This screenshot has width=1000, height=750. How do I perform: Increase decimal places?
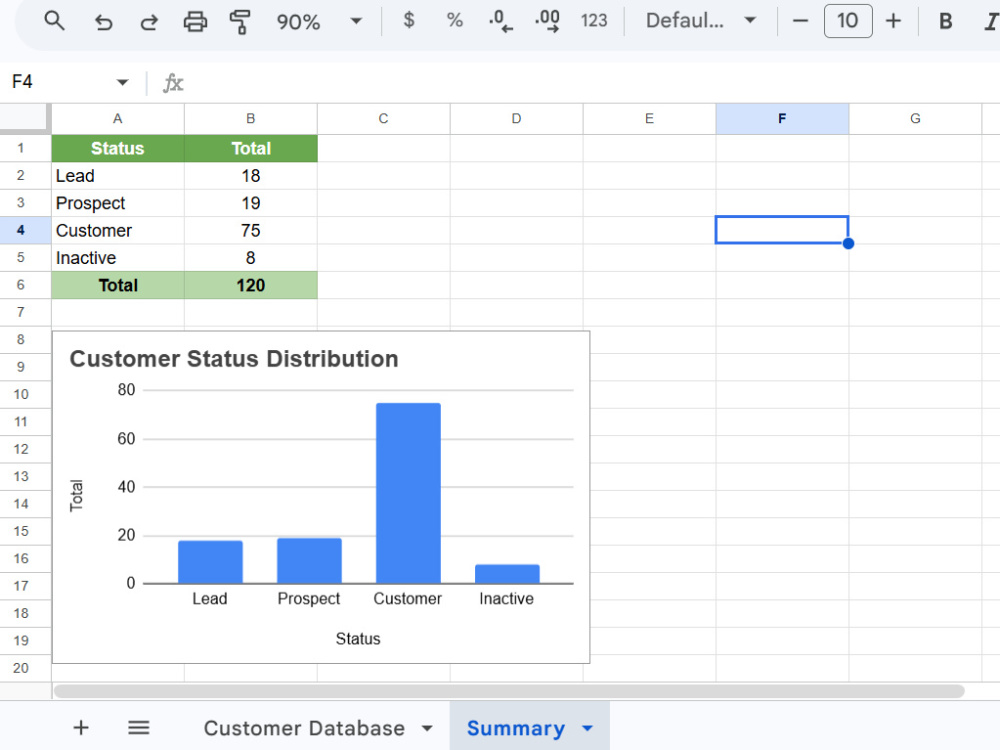(548, 21)
